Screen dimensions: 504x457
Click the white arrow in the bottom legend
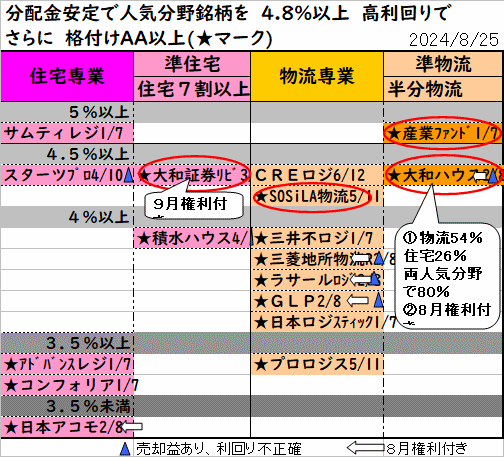click(365, 448)
